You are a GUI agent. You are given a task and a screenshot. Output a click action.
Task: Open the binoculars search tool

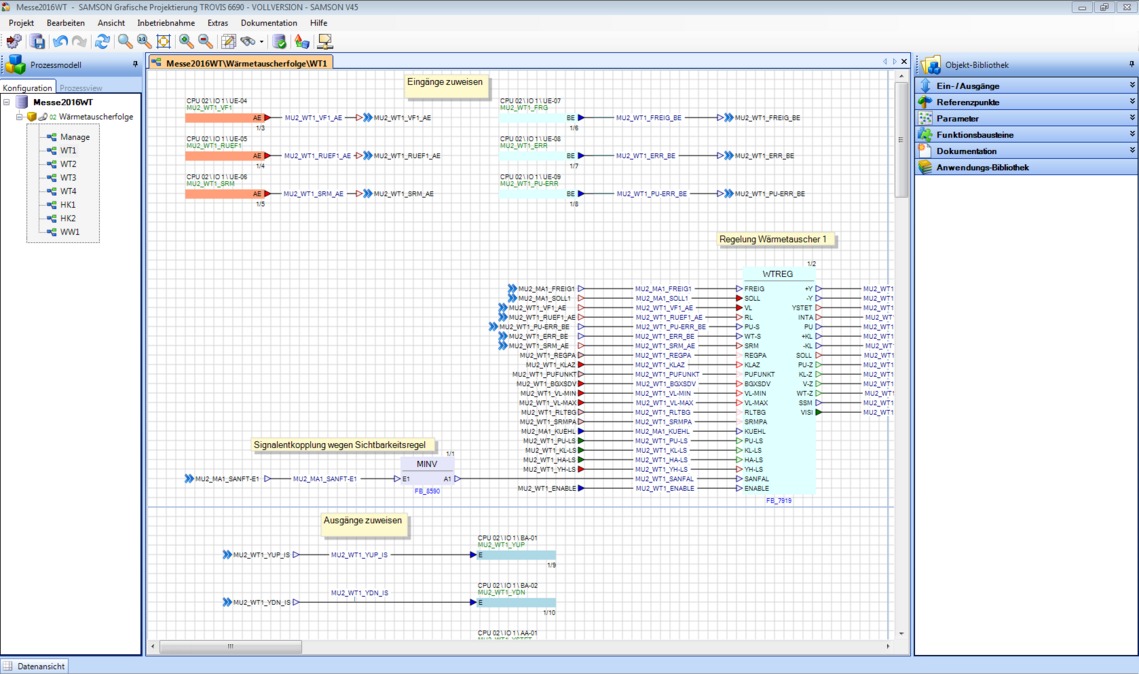point(249,42)
